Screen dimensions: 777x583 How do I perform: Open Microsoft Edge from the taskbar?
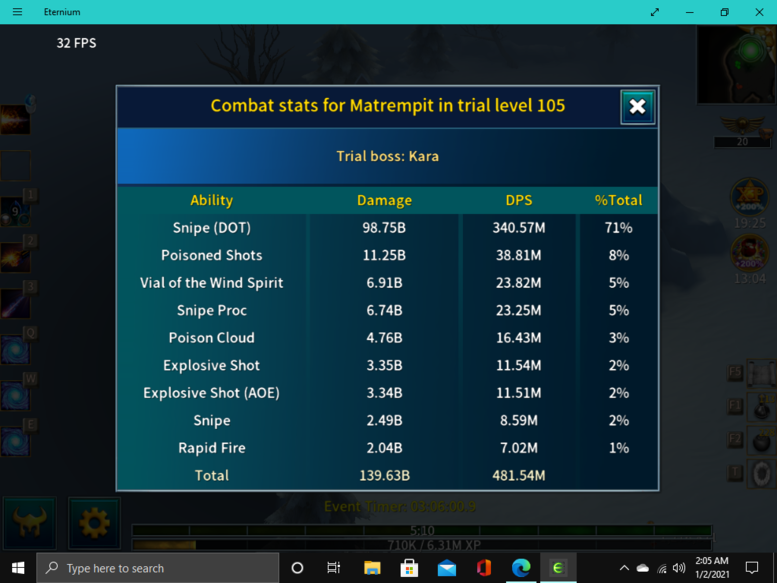tap(521, 568)
